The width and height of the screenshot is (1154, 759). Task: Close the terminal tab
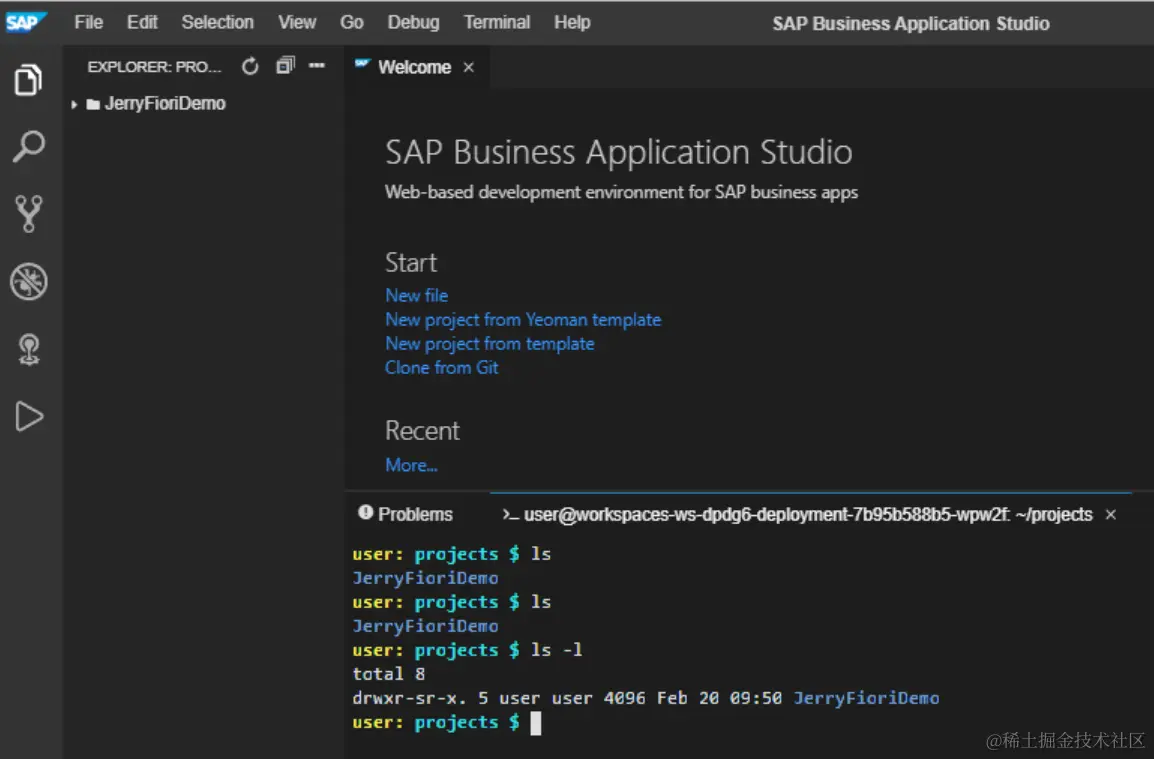click(x=1111, y=515)
